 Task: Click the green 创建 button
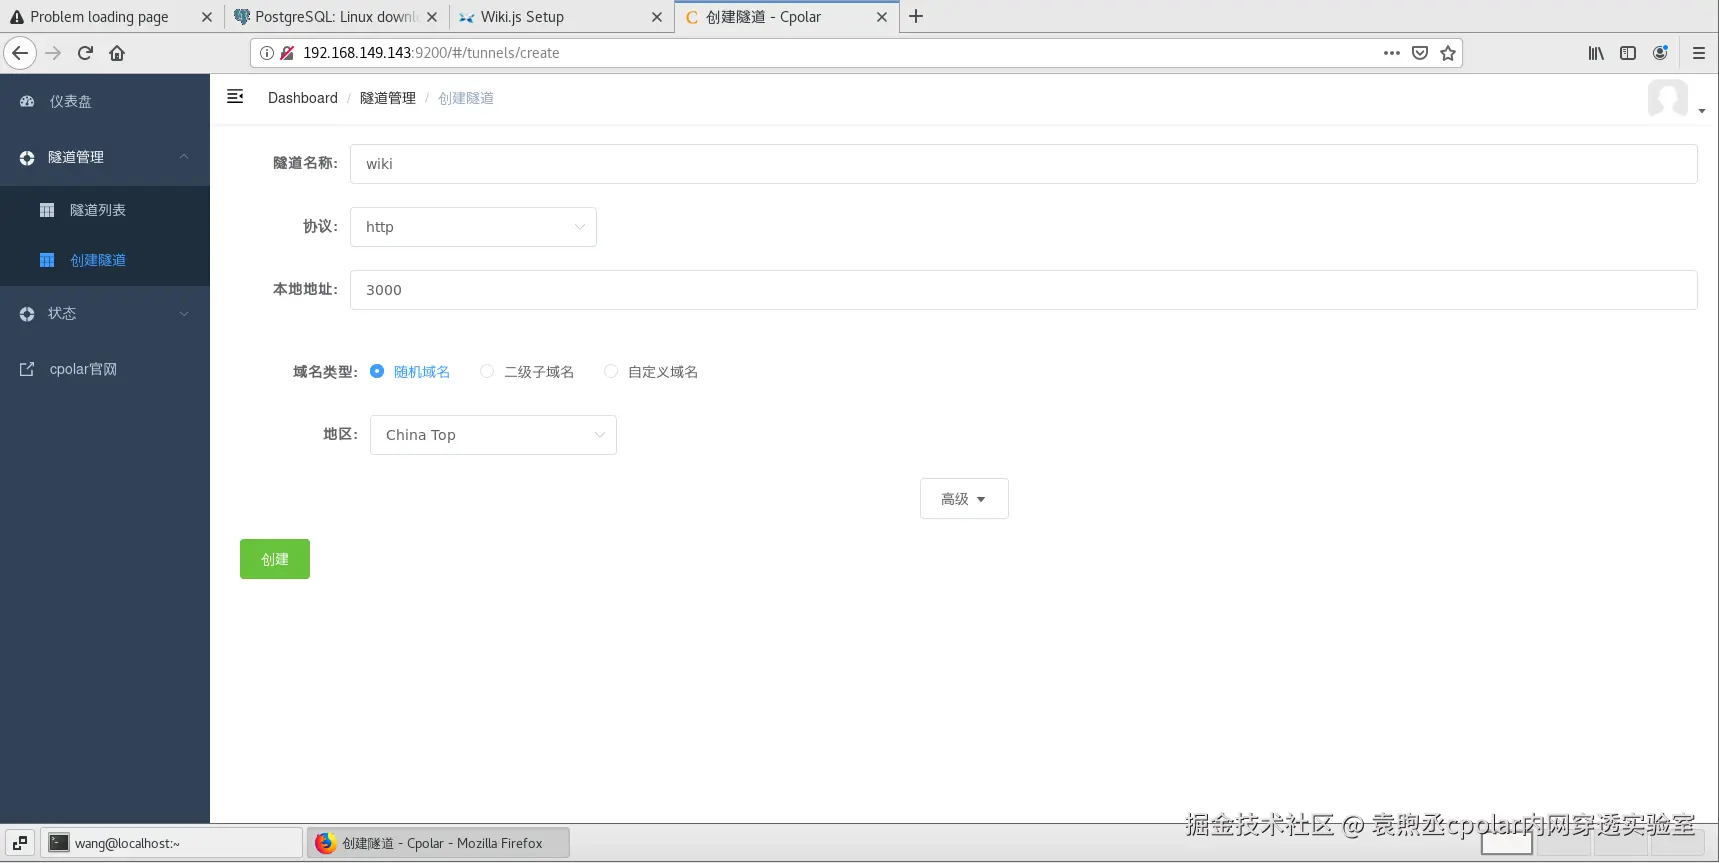coord(275,559)
